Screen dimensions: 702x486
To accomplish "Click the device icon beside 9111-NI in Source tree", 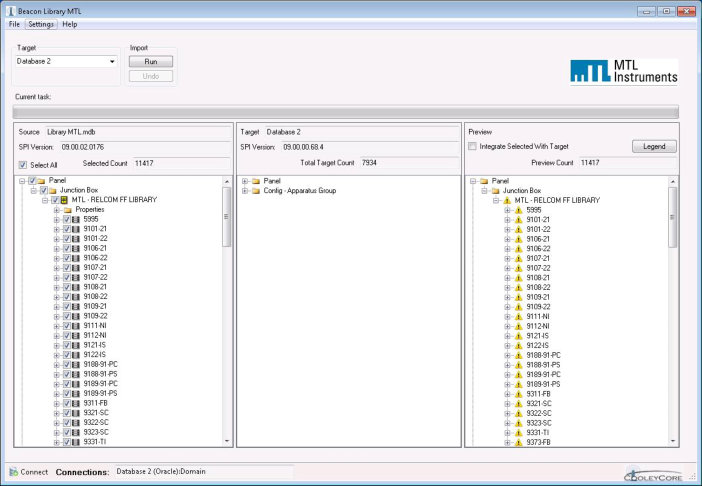I will tap(76, 326).
